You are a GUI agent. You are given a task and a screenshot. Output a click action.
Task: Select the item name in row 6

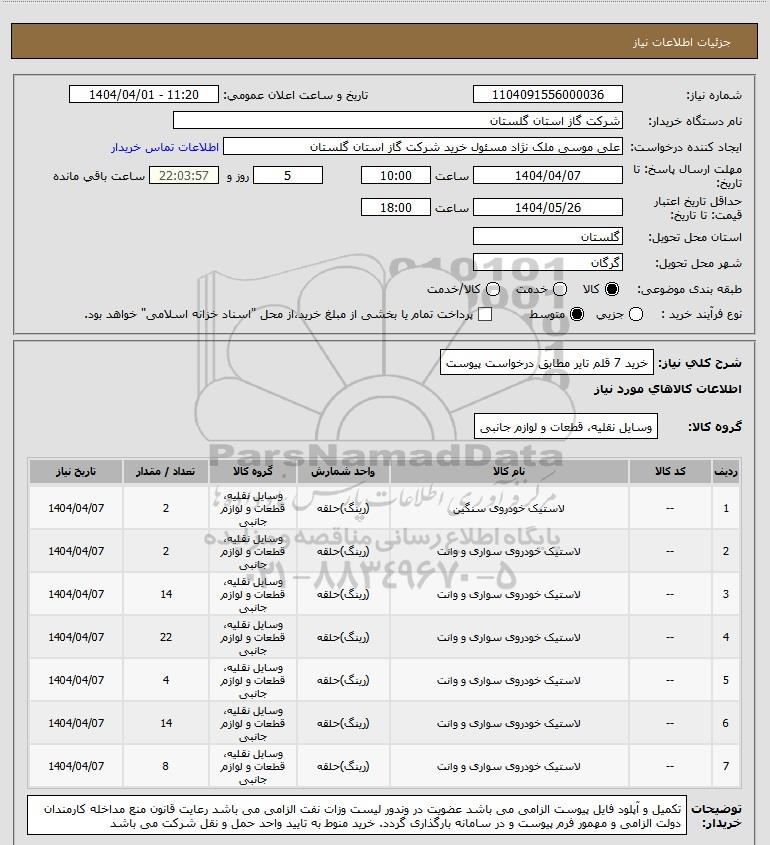(x=509, y=724)
